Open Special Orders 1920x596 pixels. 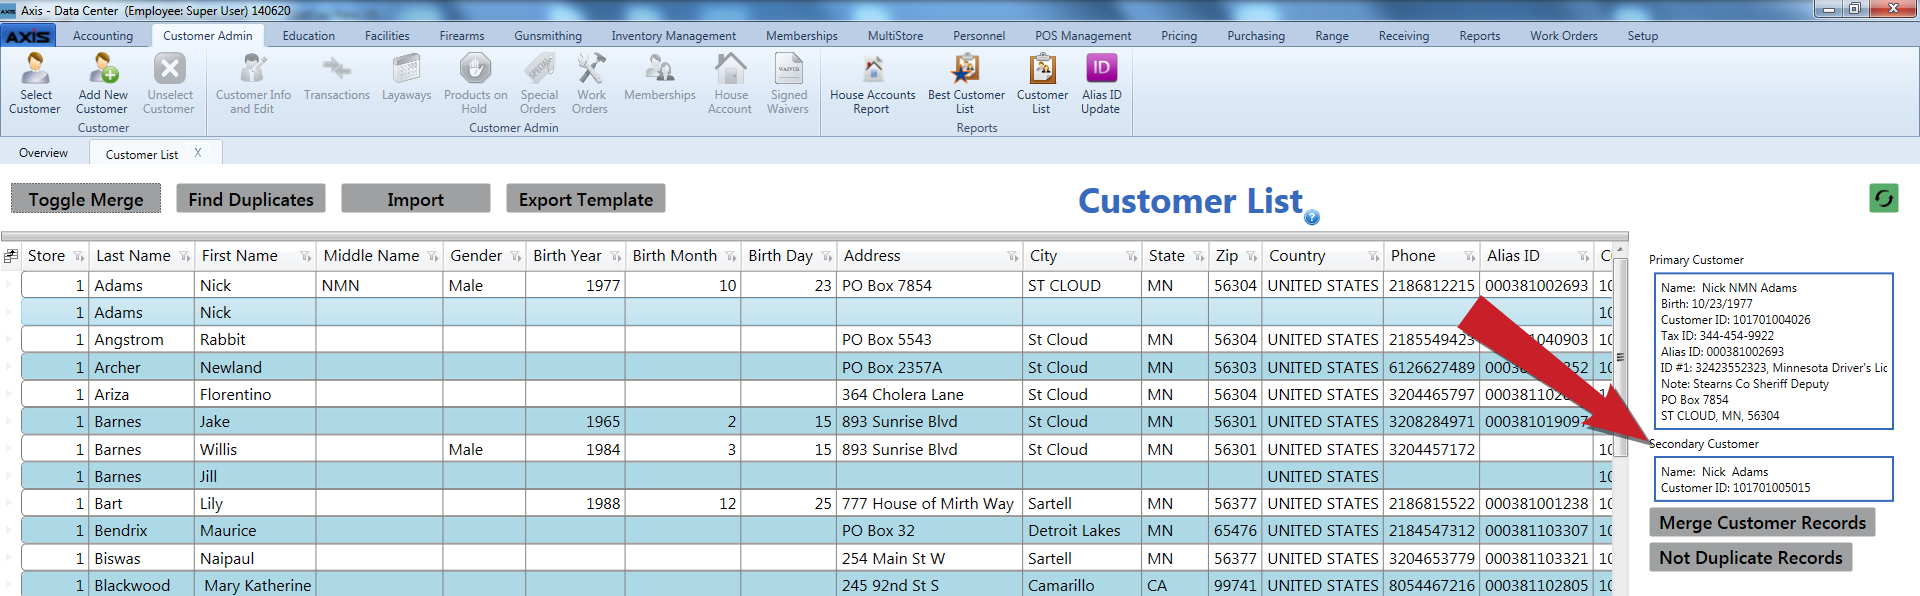click(538, 83)
